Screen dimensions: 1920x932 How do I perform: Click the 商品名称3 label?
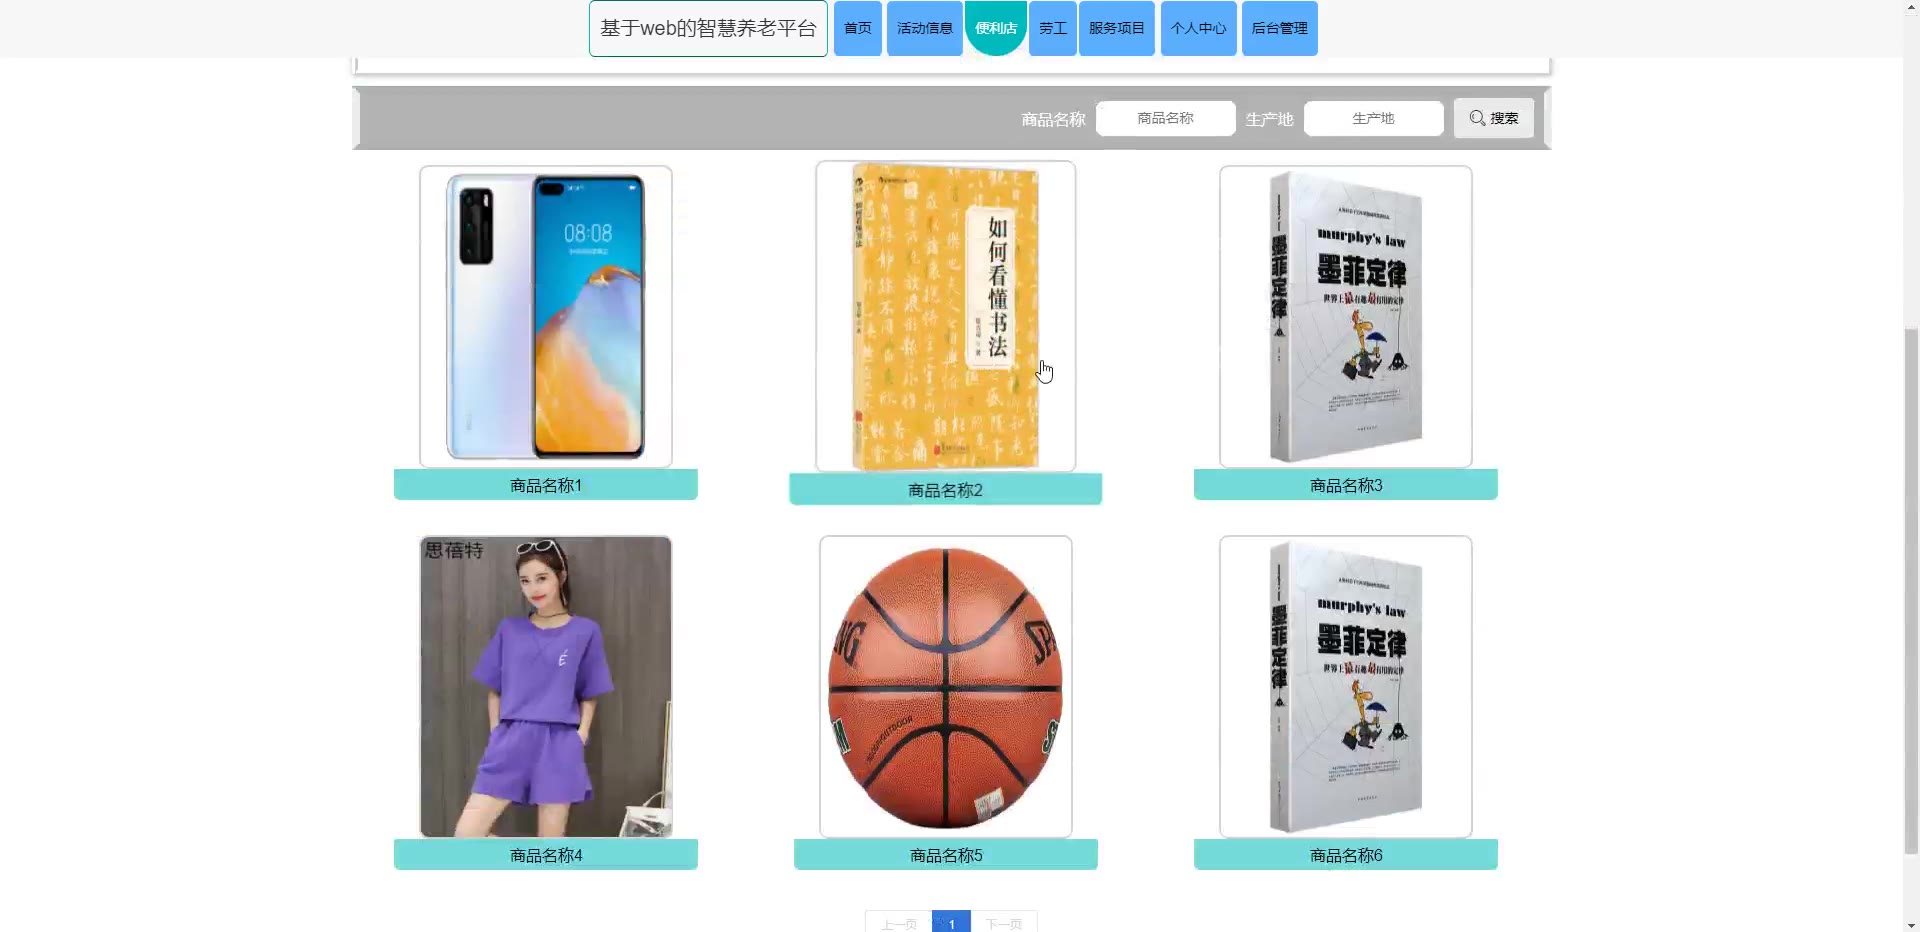click(1345, 485)
